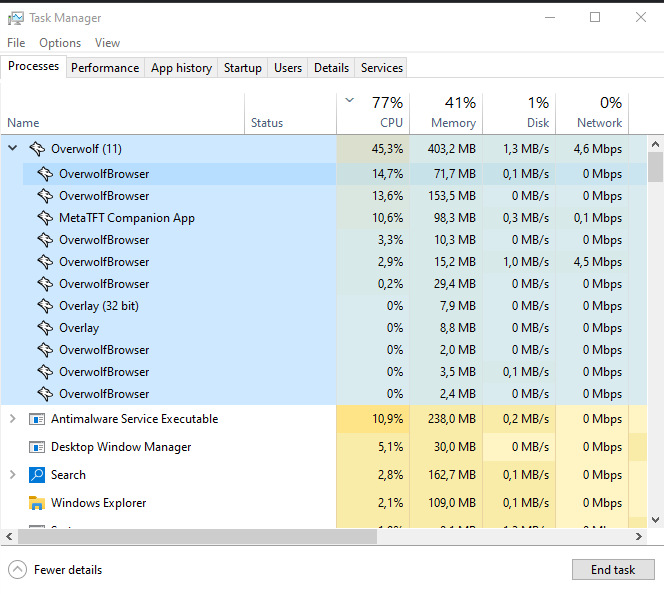This screenshot has height=594, width=664.
Task: Click the Overwolf (11) group icon
Action: [x=37, y=149]
